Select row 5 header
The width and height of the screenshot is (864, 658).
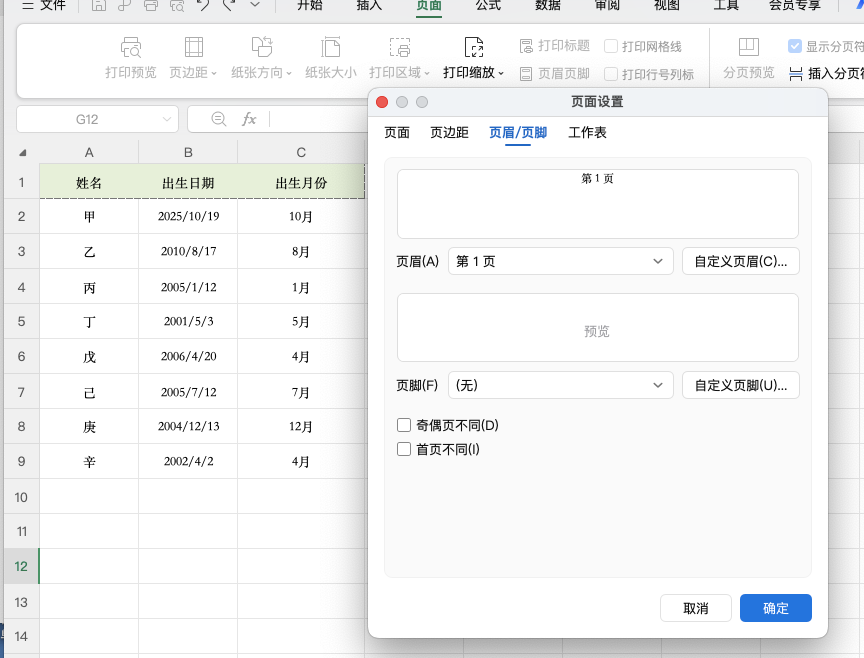click(x=21, y=321)
